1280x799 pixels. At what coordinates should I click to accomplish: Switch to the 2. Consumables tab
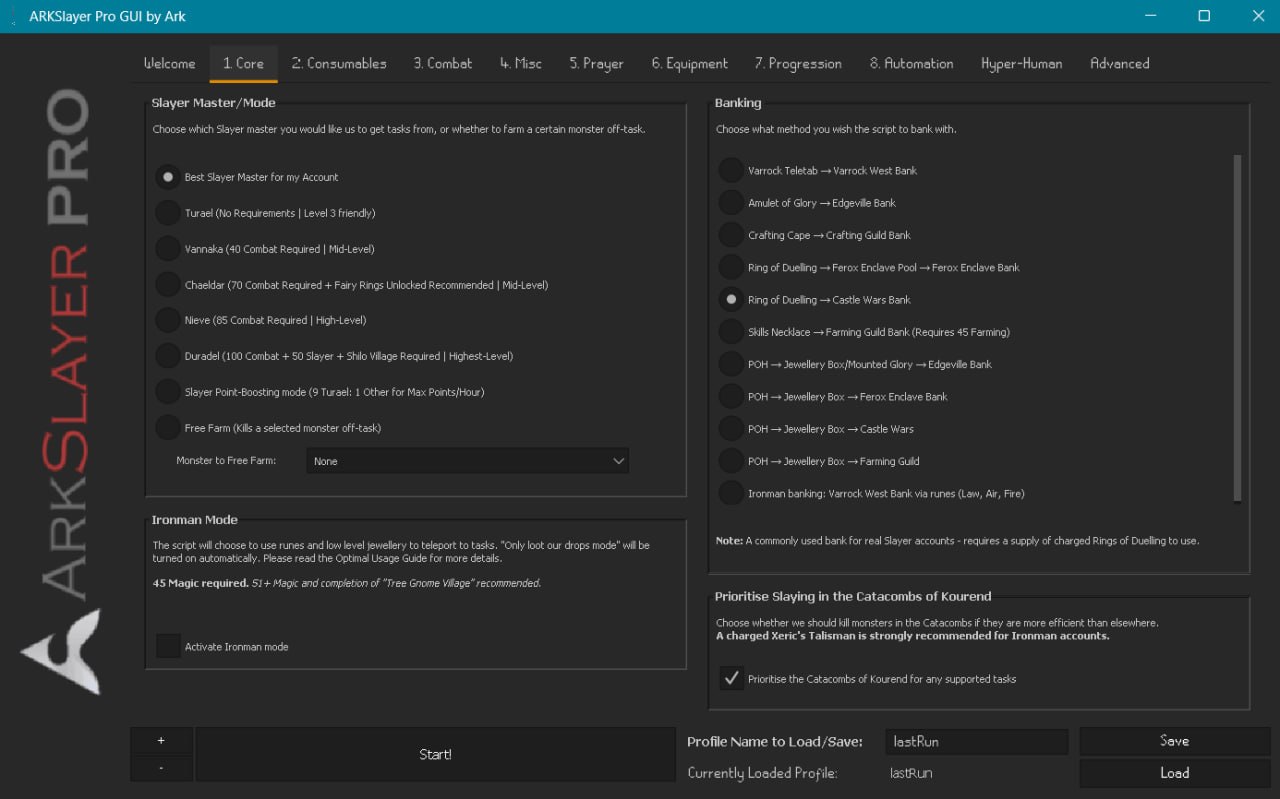(339, 63)
